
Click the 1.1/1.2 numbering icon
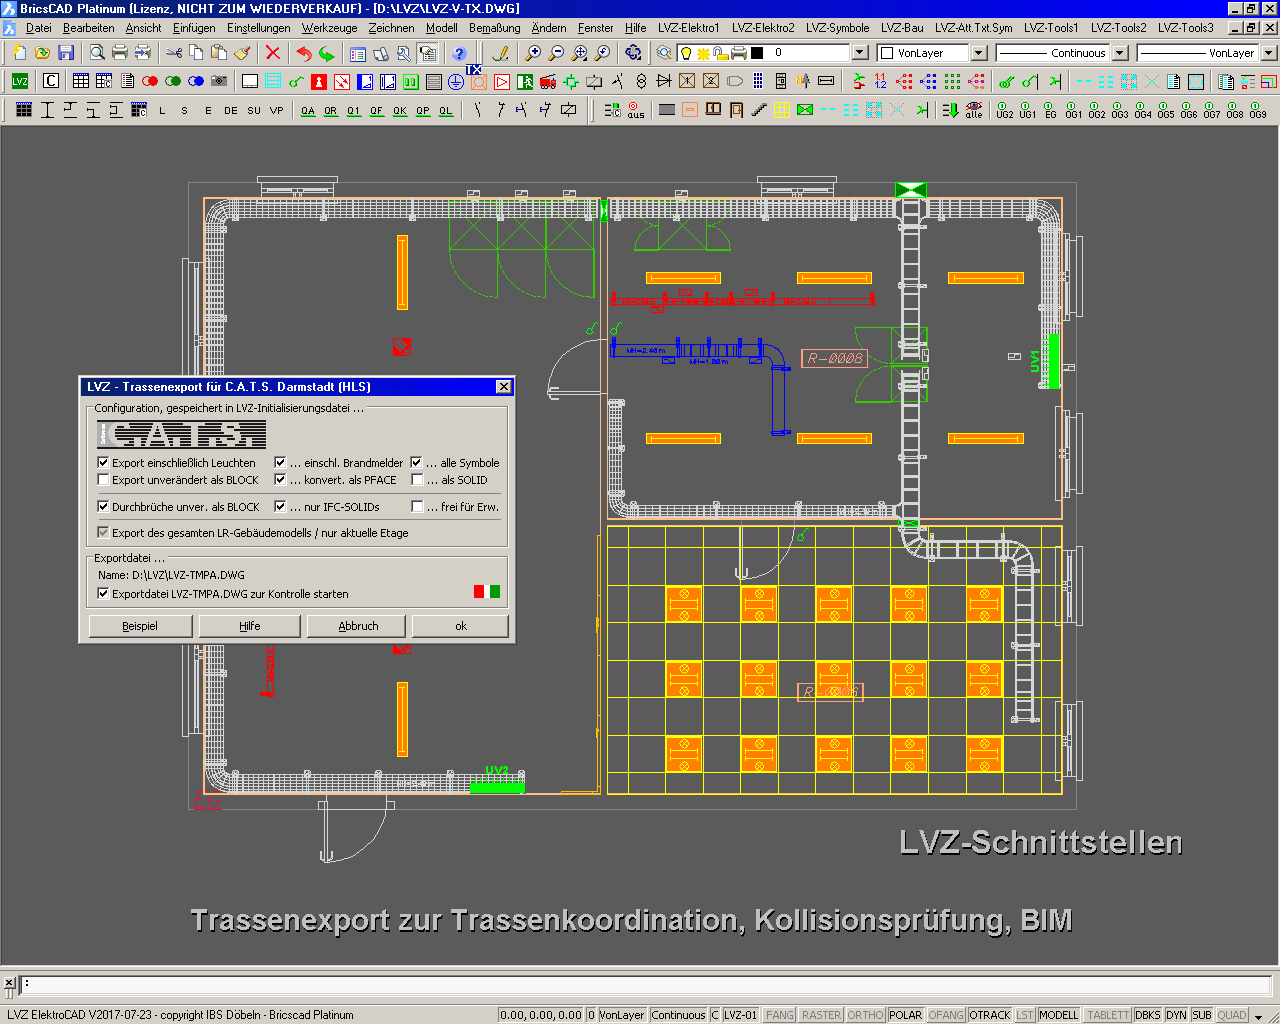coord(880,81)
